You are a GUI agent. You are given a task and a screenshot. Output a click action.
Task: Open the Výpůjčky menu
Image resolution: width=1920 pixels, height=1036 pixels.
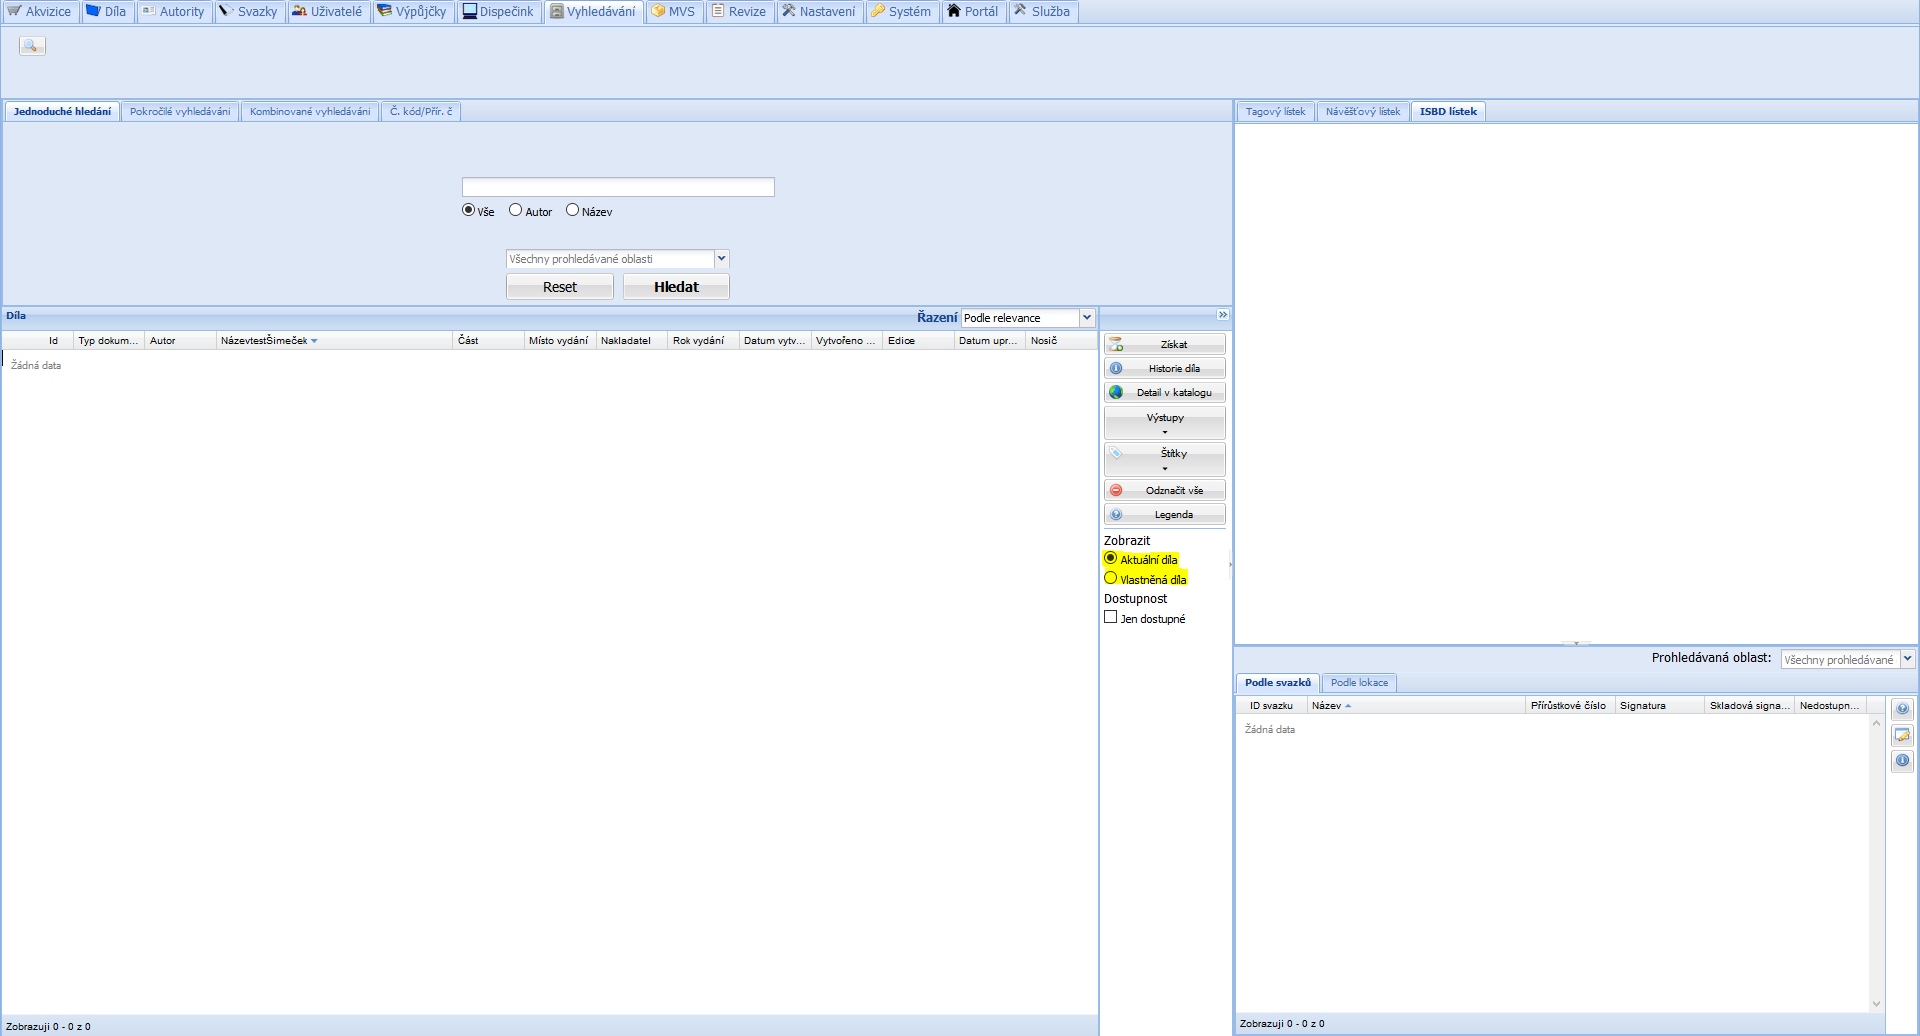411,12
